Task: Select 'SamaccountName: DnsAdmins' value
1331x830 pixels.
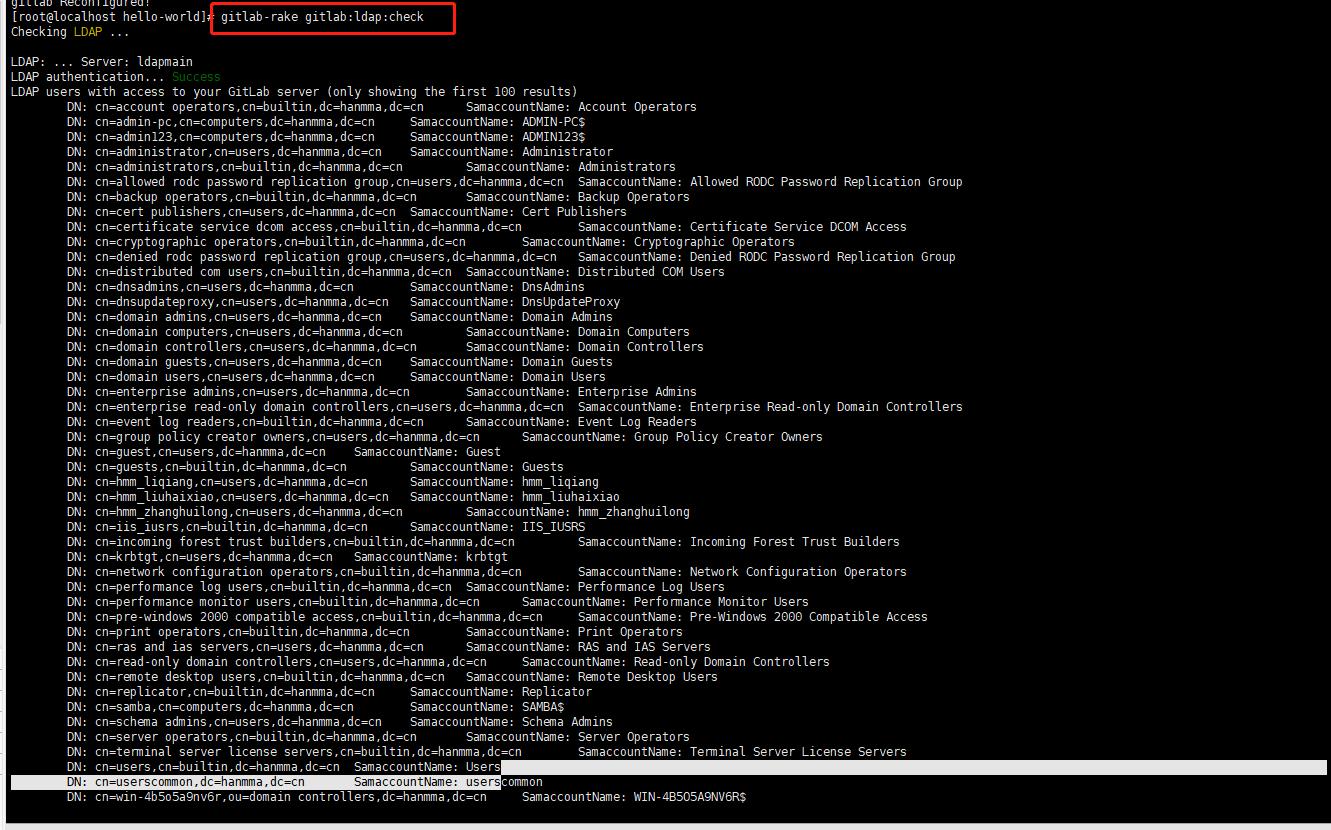Action: coord(498,287)
